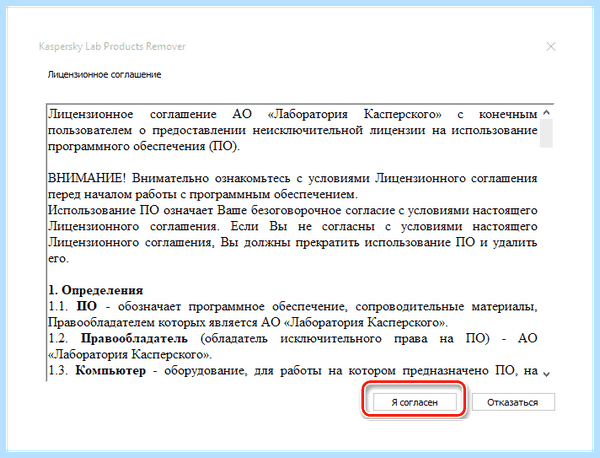600x458 pixels.
Task: Click the '1. Определения' section heading
Action: pos(96,290)
